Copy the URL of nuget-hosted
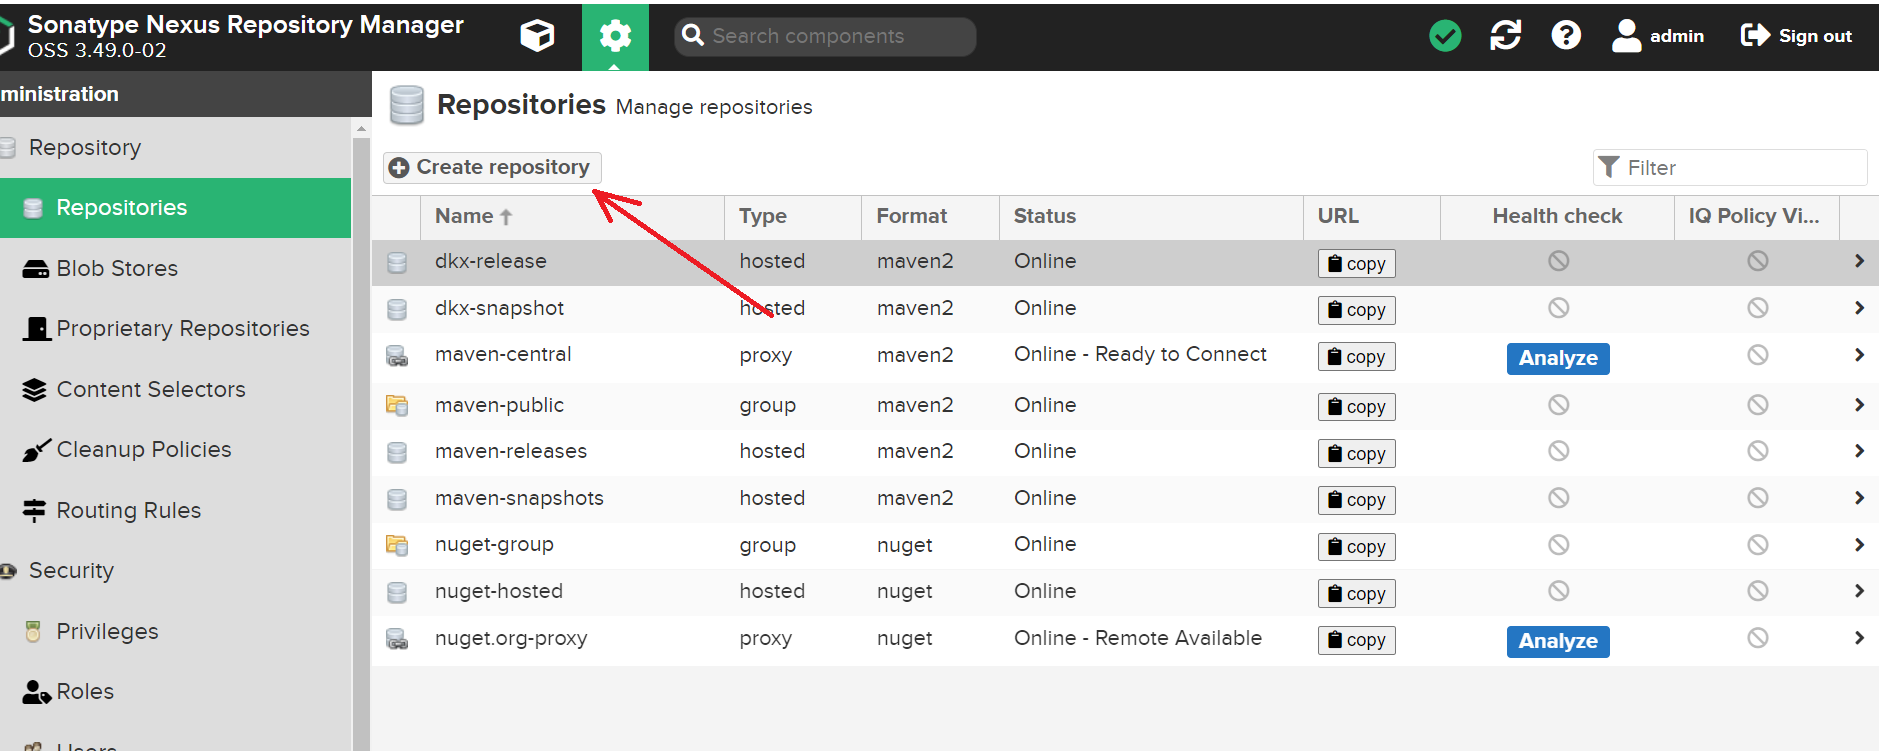This screenshot has height=751, width=1879. [1356, 594]
